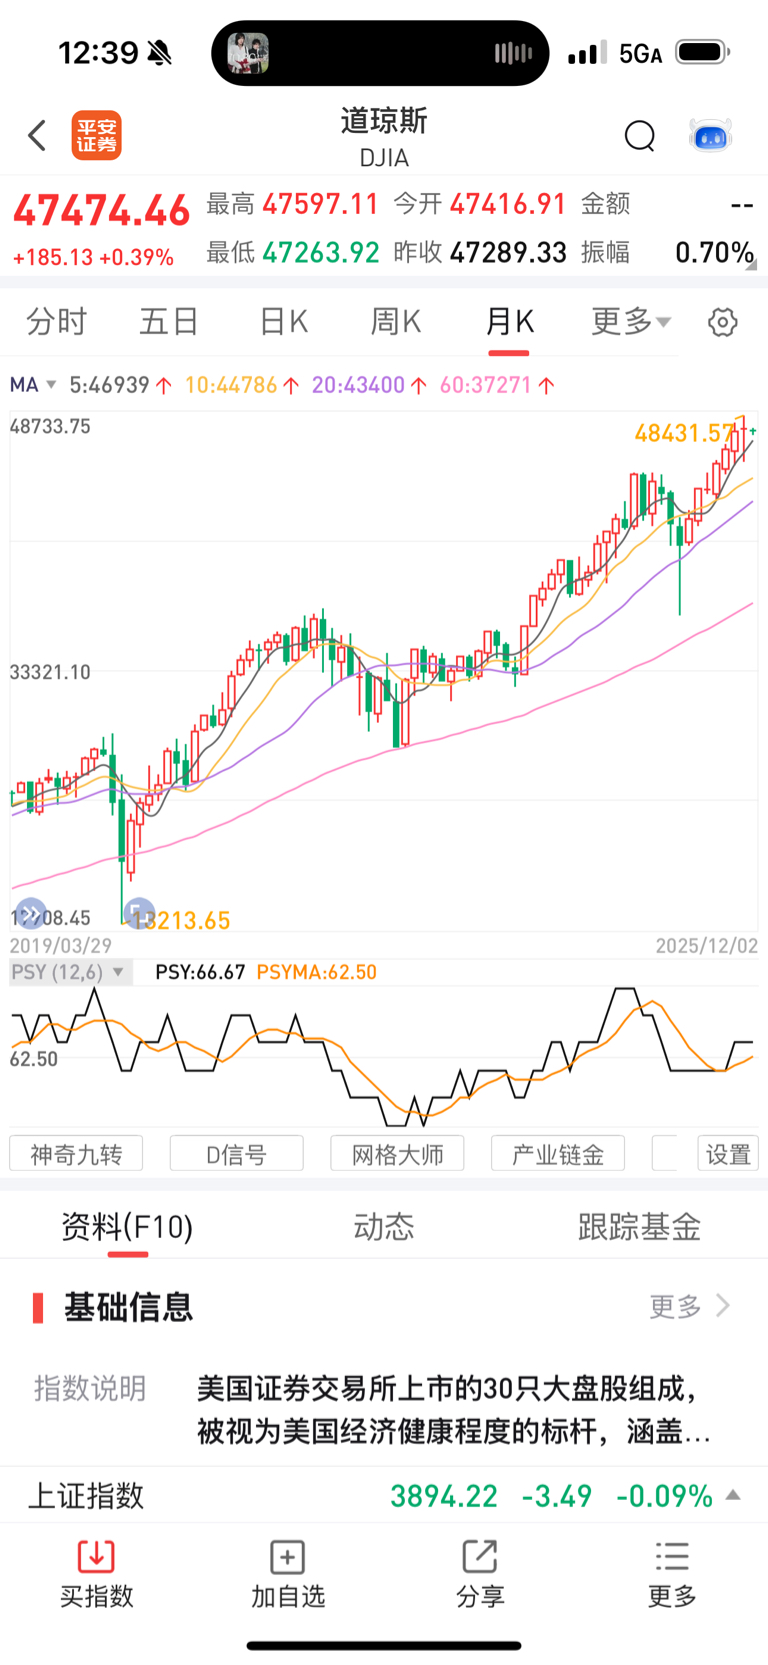
Task: Click the 设置 indicator settings button
Action: [727, 1154]
